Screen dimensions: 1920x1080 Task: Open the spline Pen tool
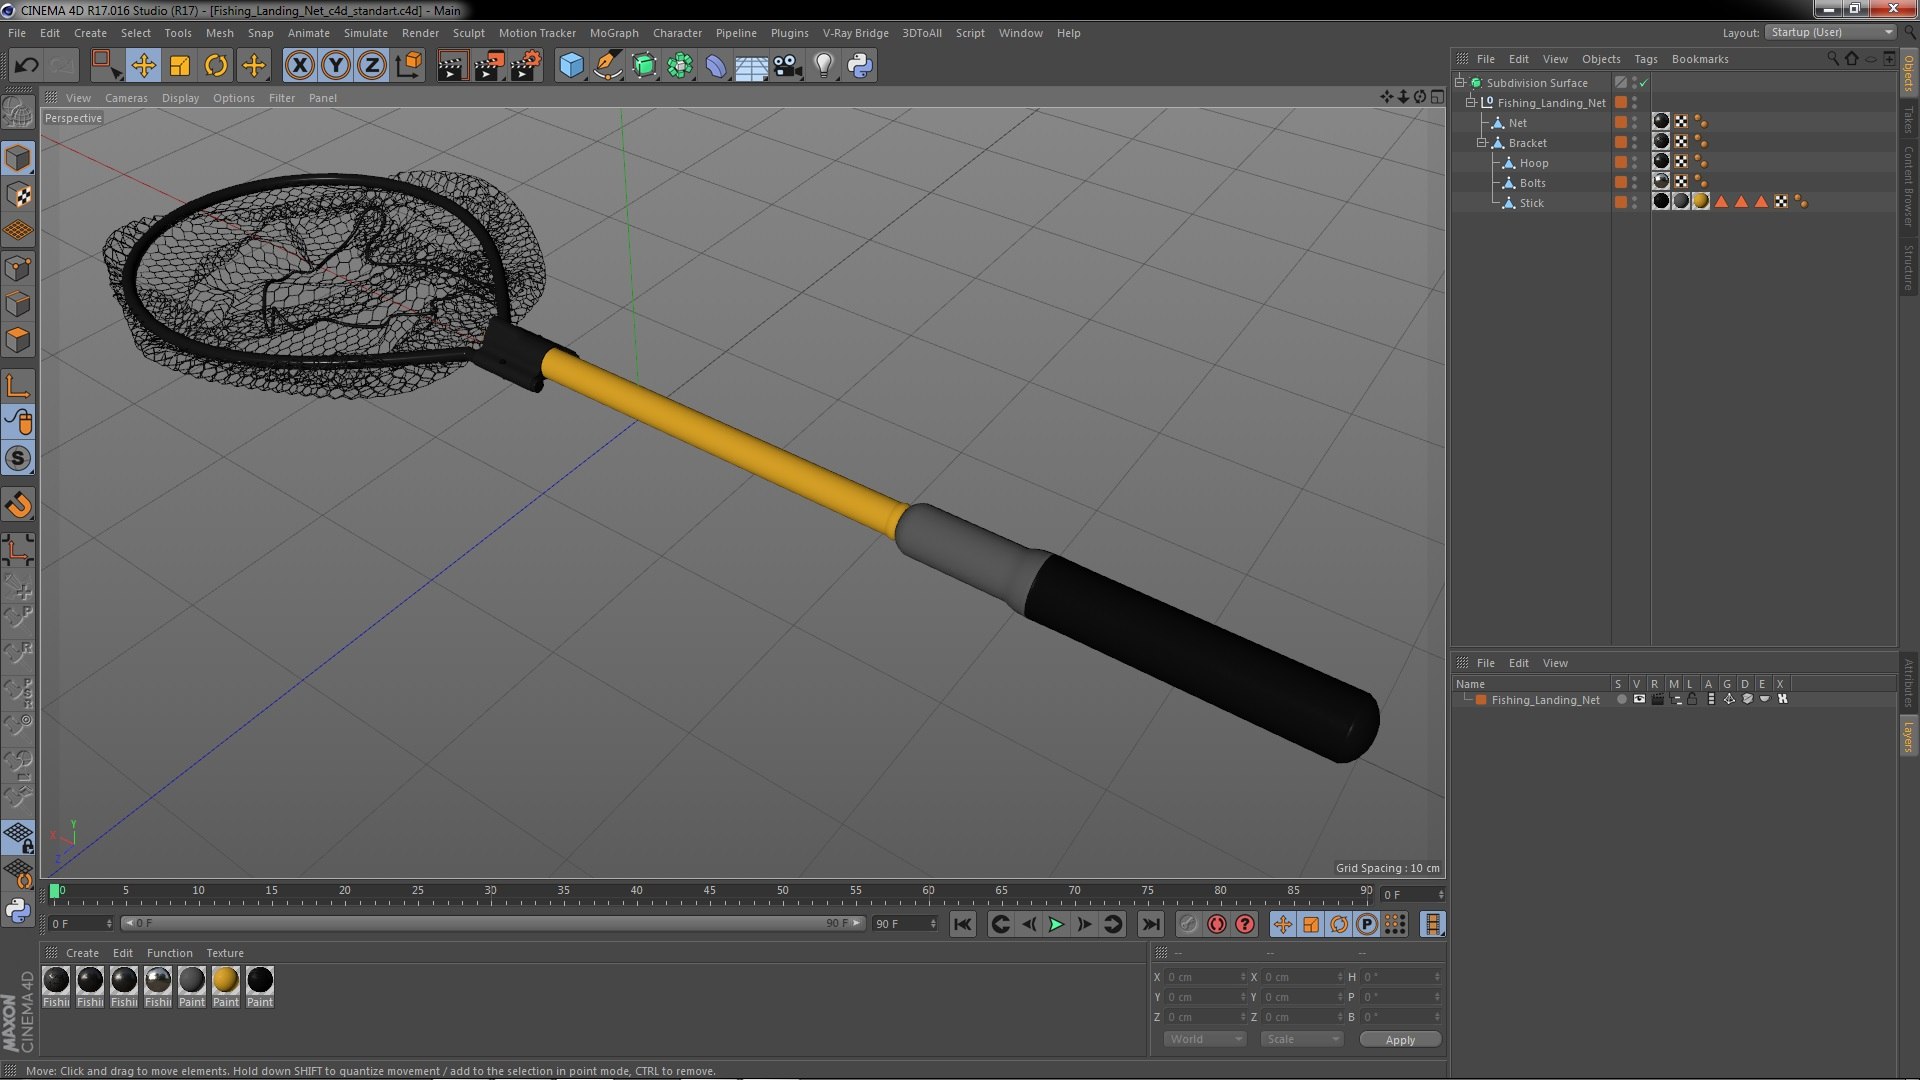coord(607,66)
